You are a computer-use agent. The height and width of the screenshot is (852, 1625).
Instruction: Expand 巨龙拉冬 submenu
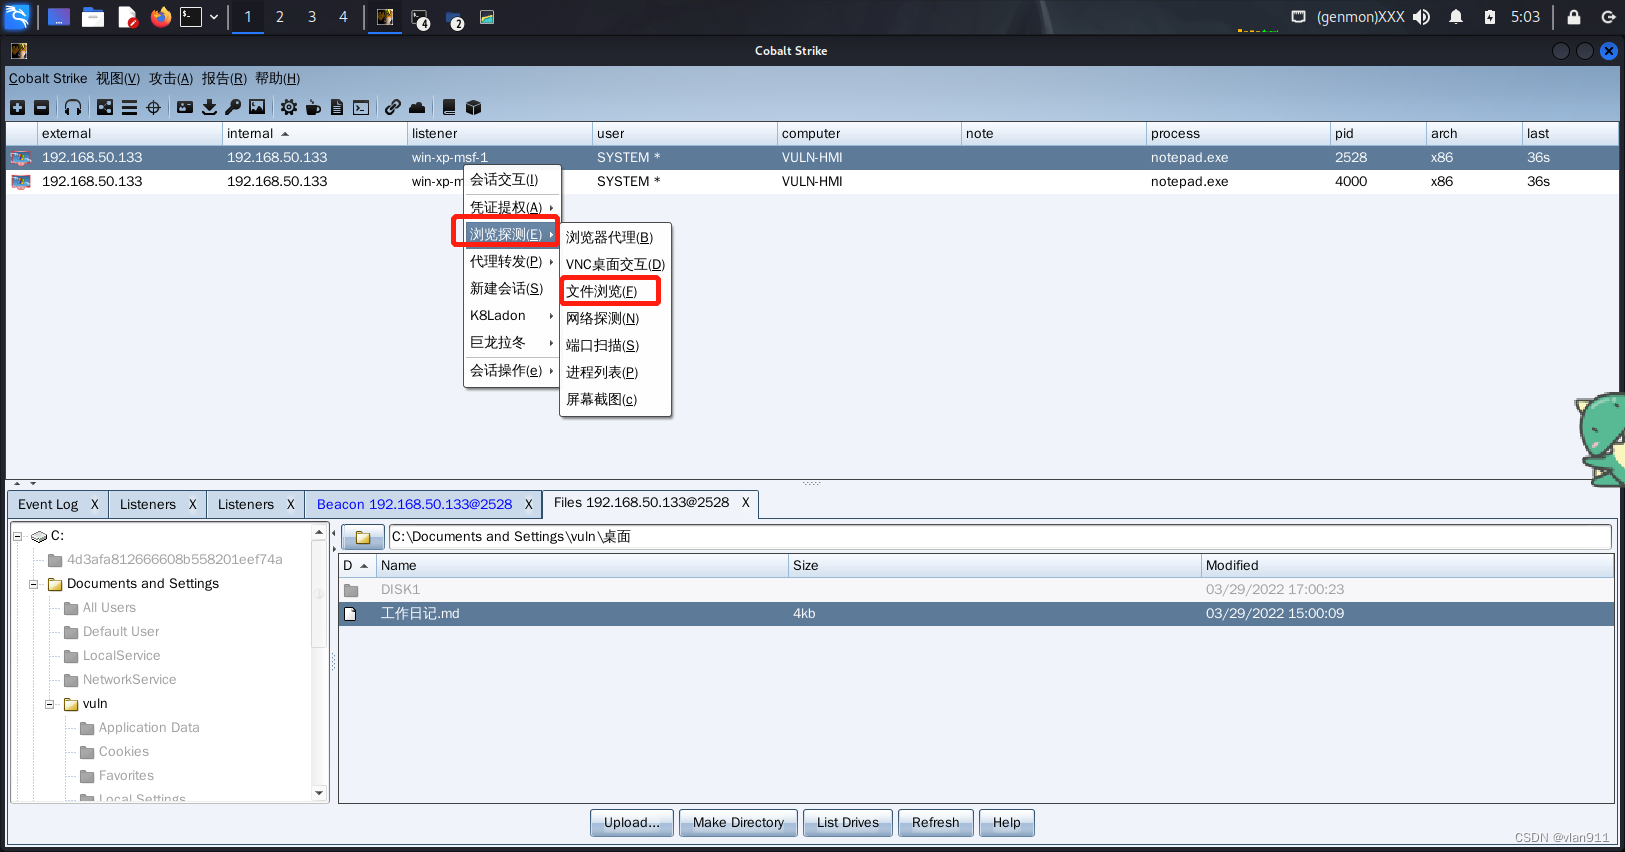[x=511, y=342]
